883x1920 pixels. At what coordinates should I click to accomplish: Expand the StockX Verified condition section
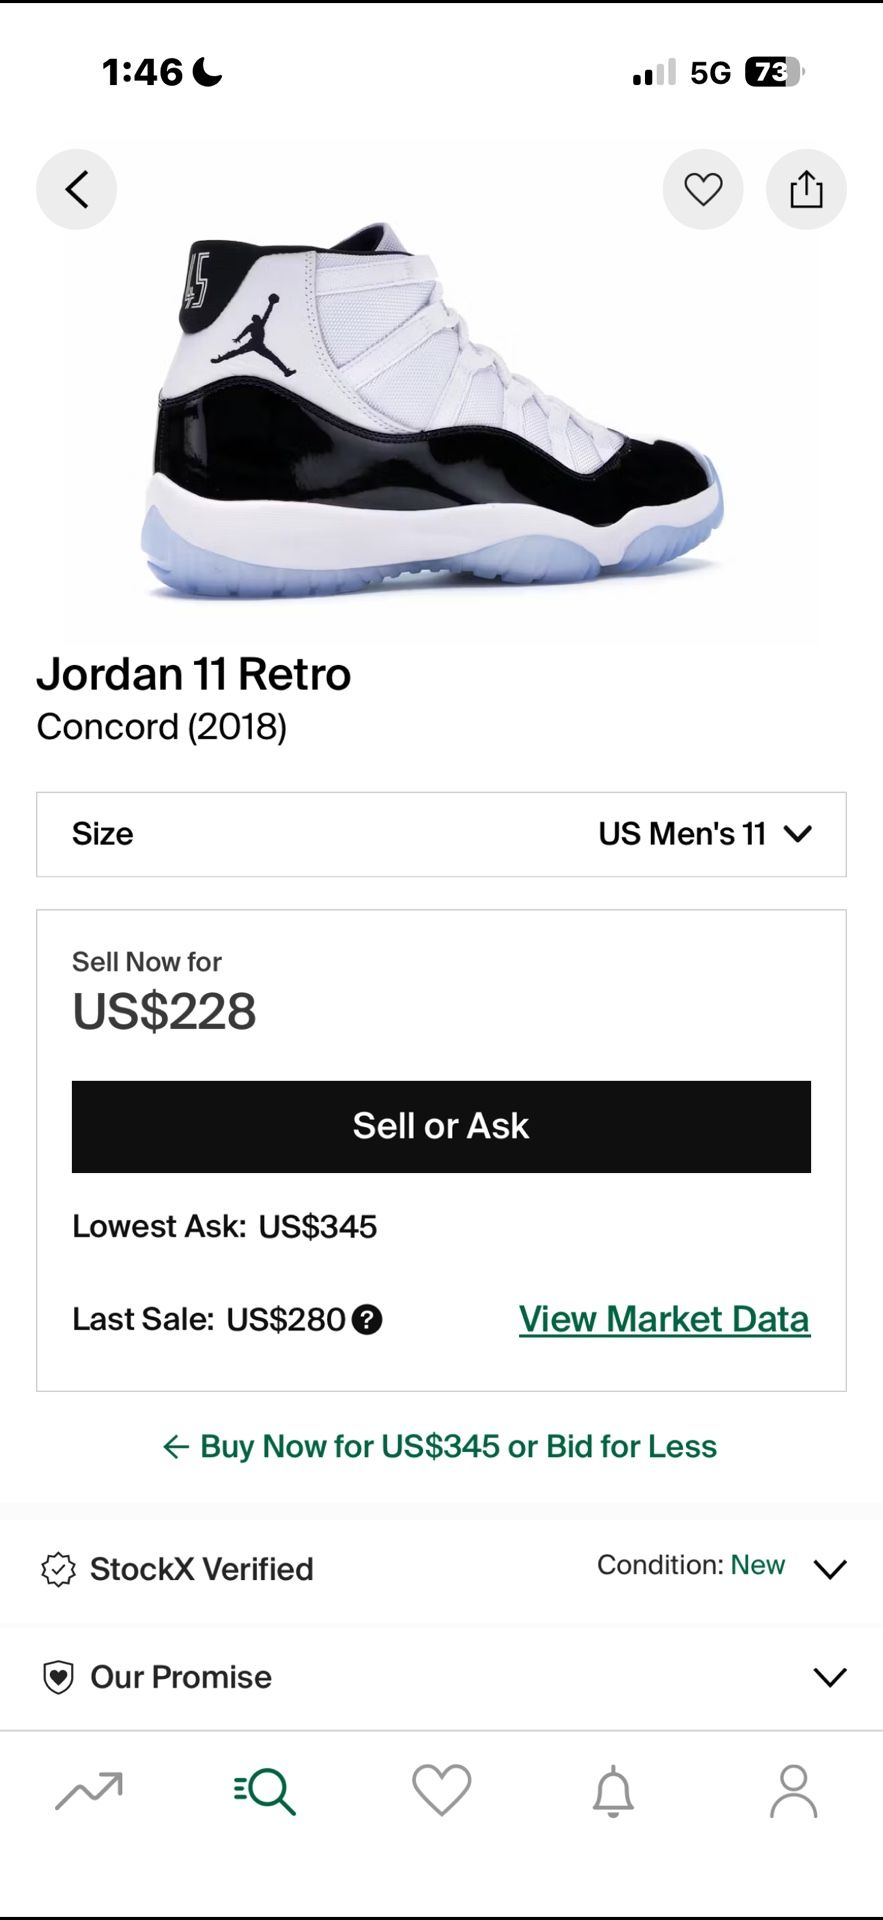(x=830, y=1569)
